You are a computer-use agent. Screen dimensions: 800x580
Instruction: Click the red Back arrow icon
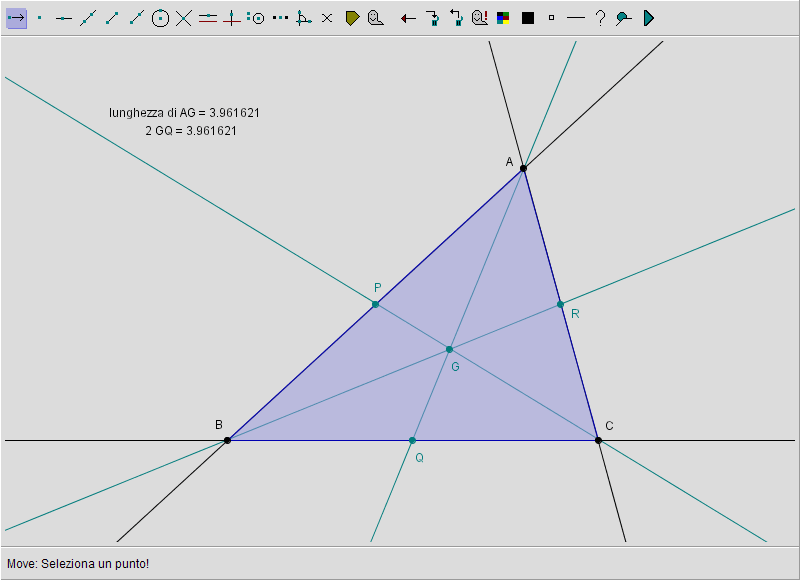(x=408, y=19)
